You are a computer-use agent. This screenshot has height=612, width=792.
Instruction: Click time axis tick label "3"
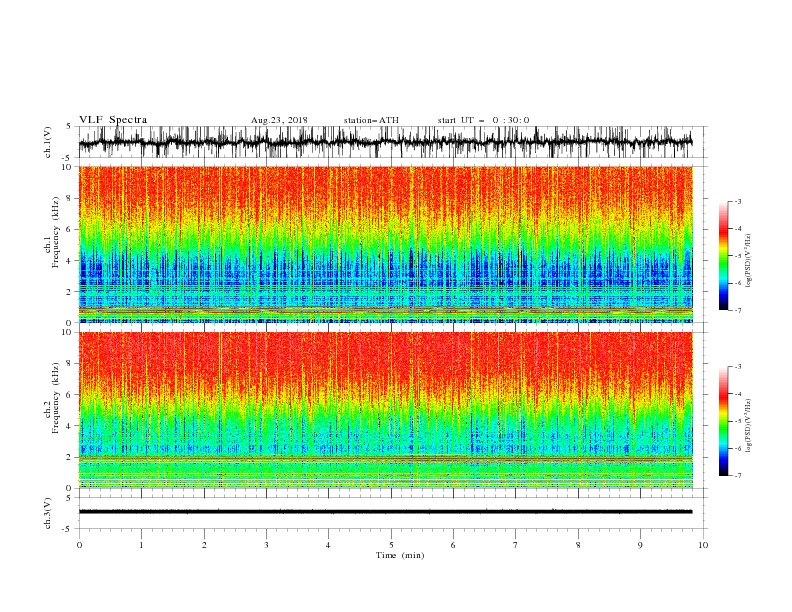click(x=266, y=545)
